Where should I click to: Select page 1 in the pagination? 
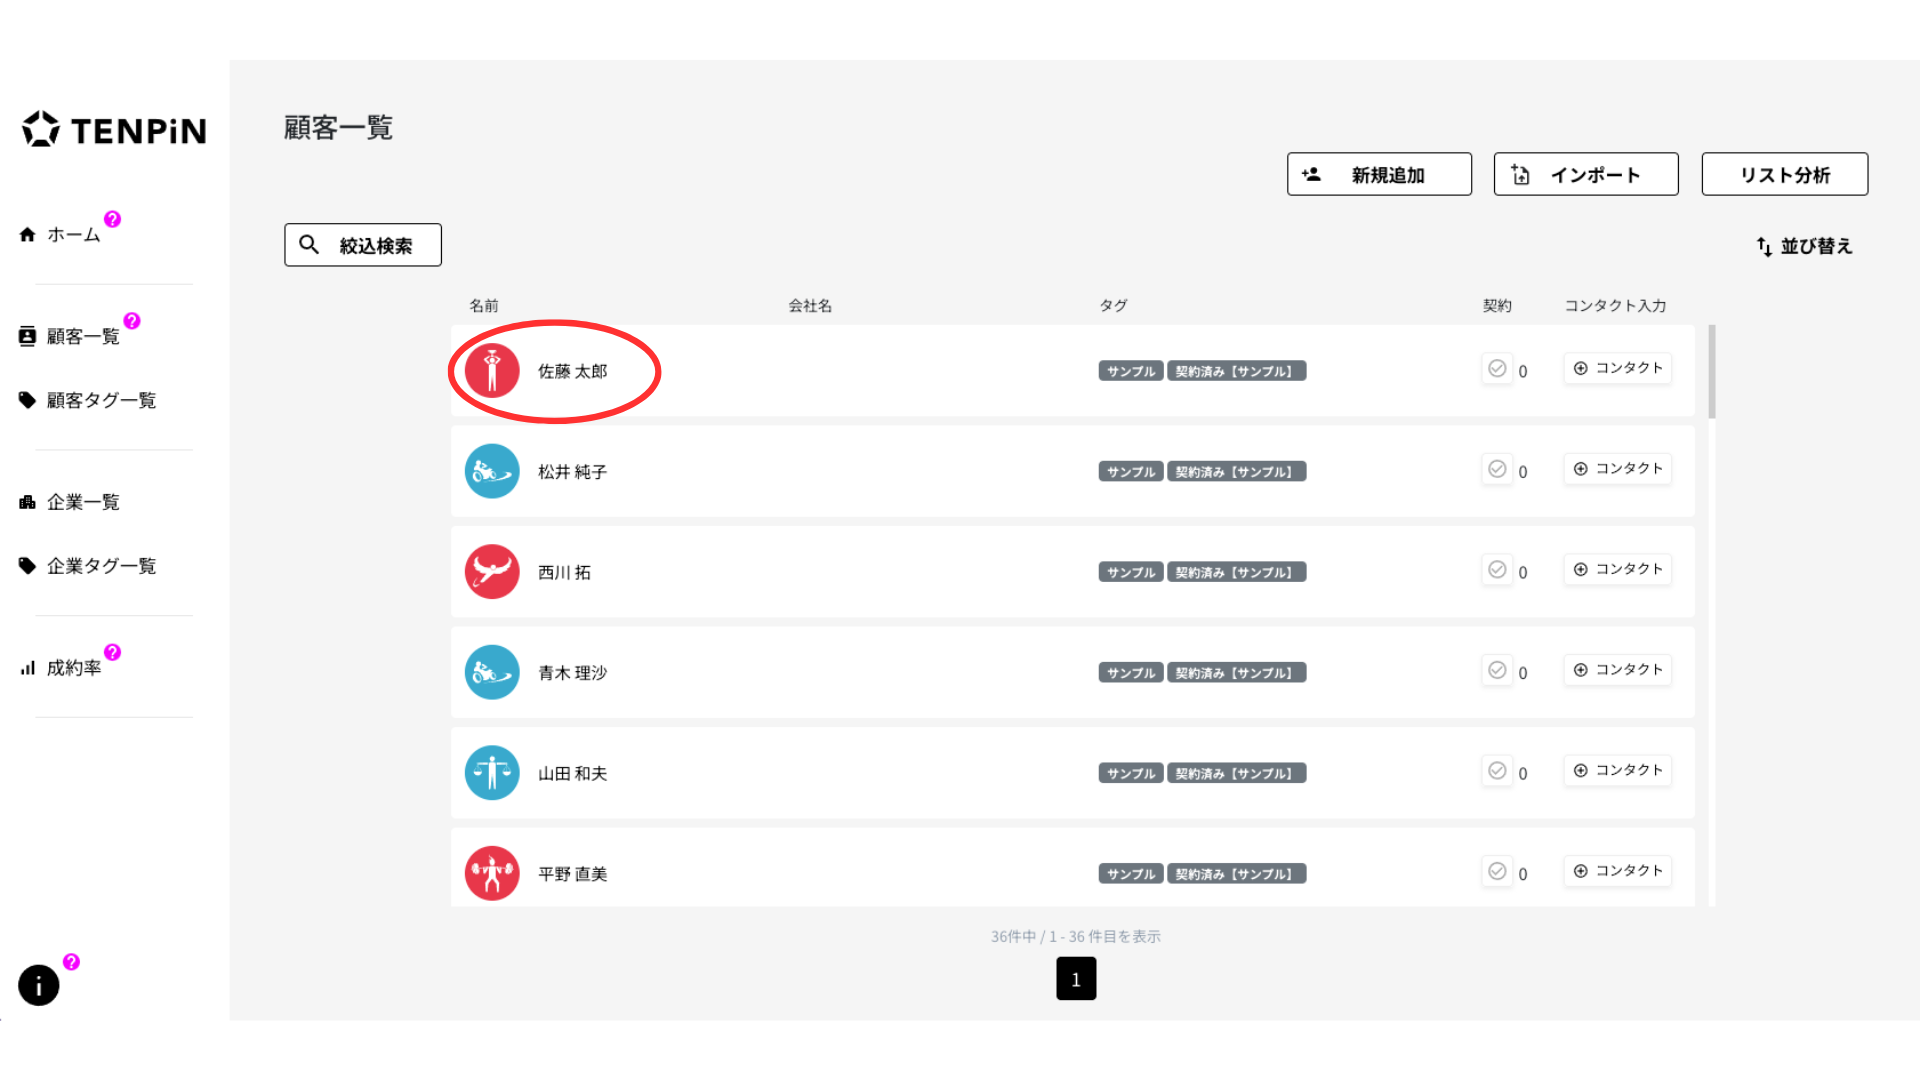point(1076,979)
